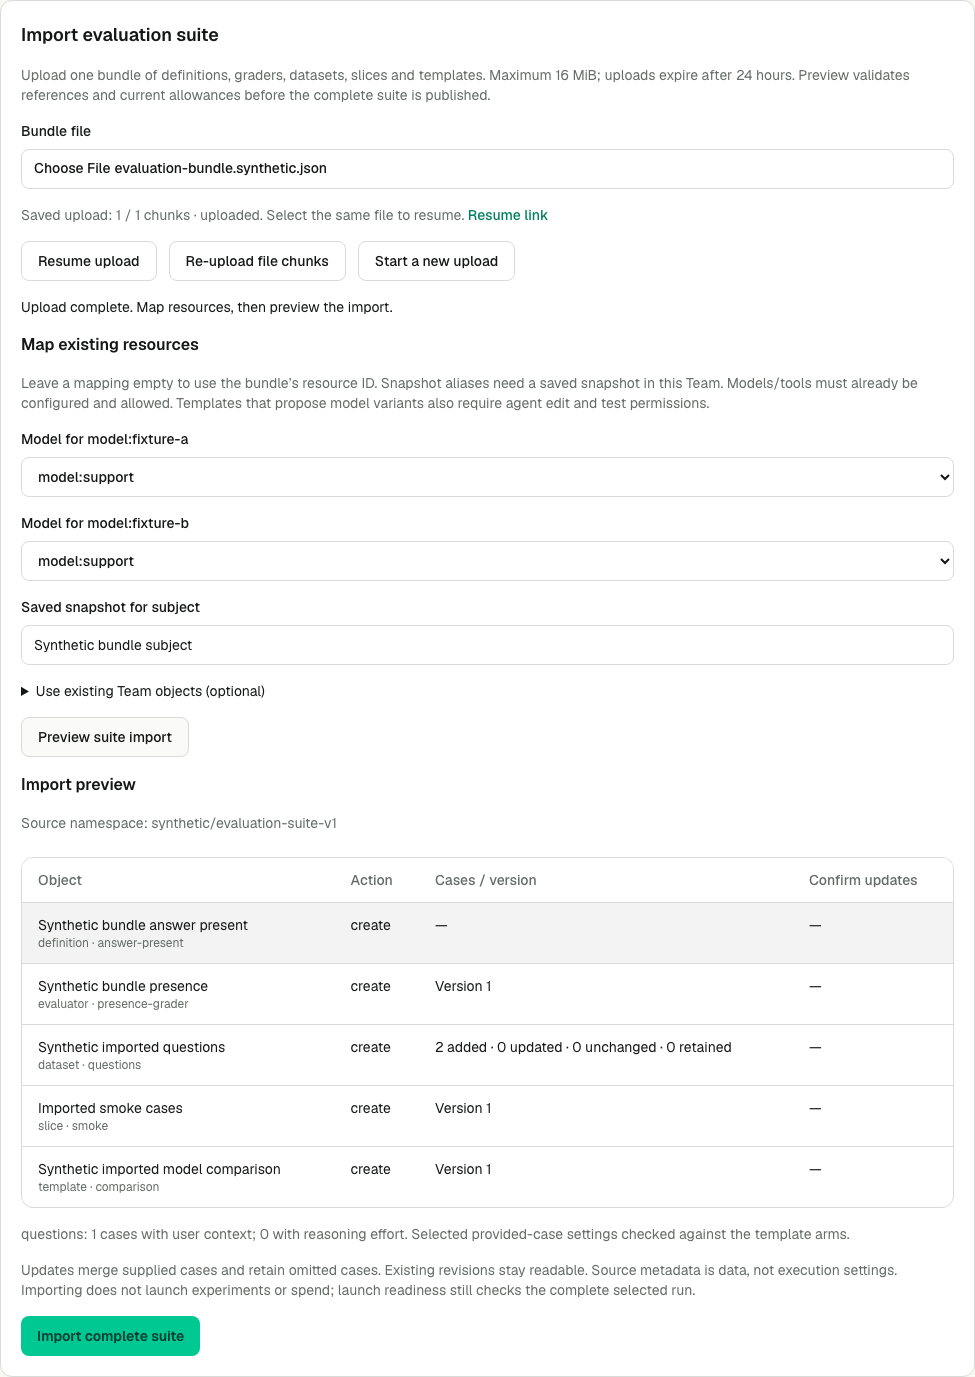The width and height of the screenshot is (975, 1377).
Task: Click 'slice · smoke' subtitle
Action: click(x=73, y=1126)
